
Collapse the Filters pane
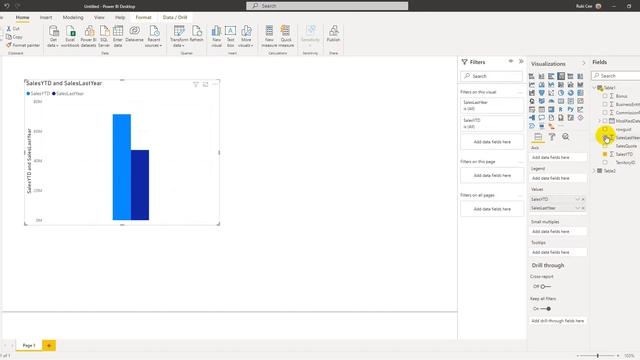521,61
